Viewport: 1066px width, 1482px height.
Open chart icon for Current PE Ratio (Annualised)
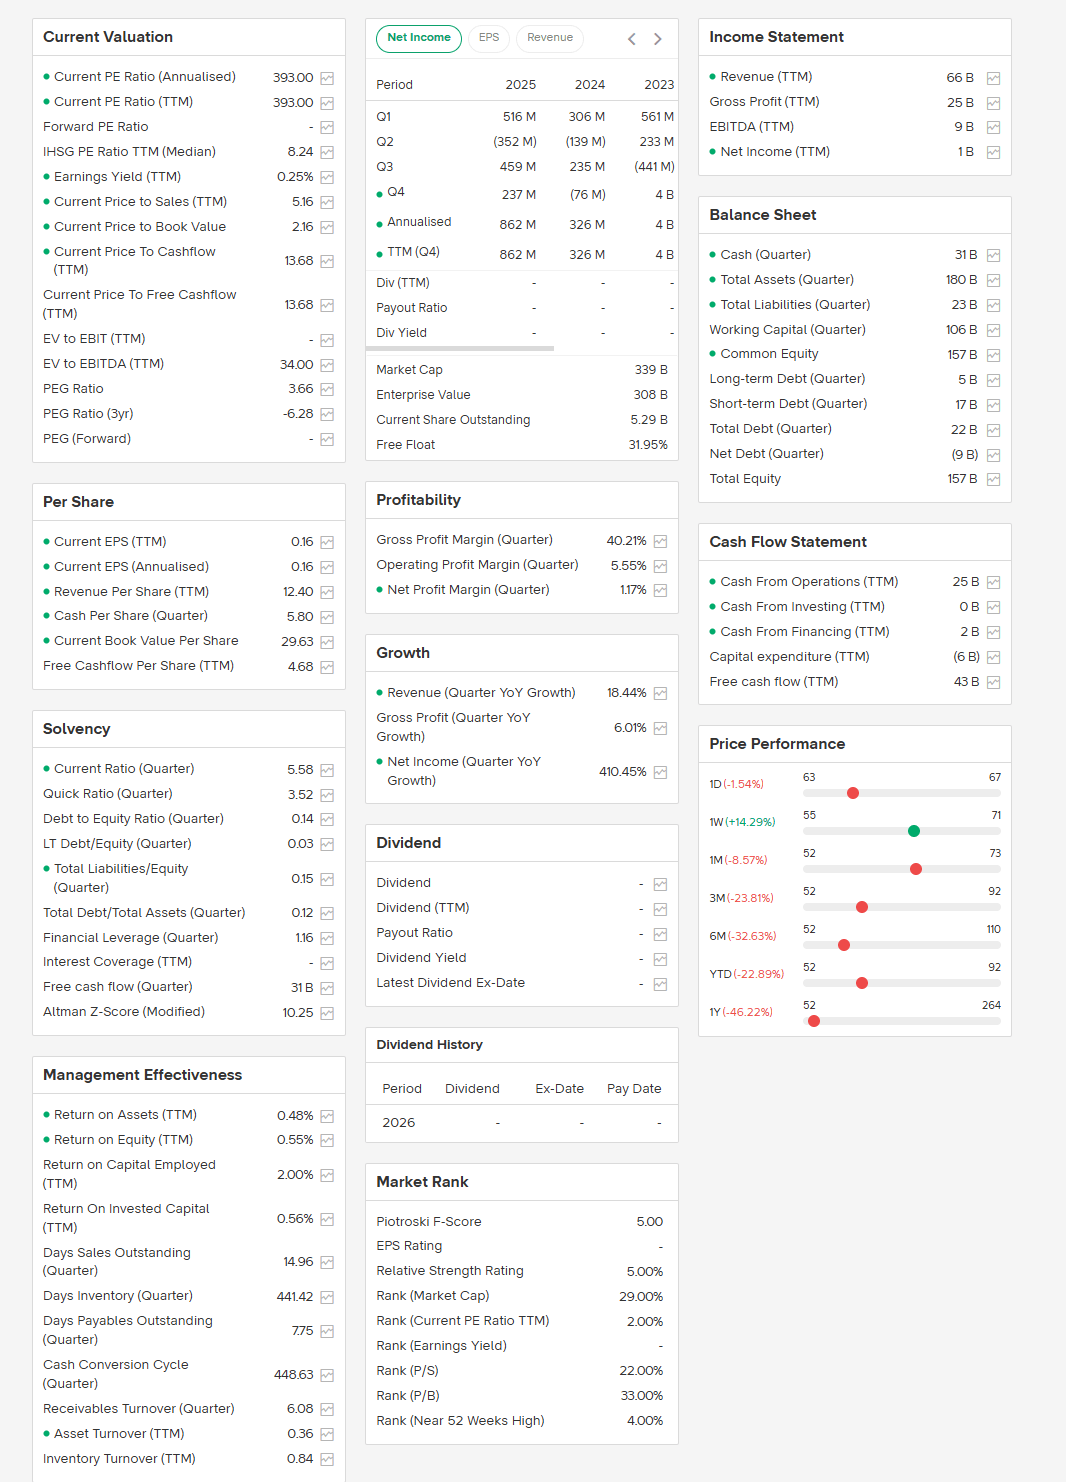(327, 78)
